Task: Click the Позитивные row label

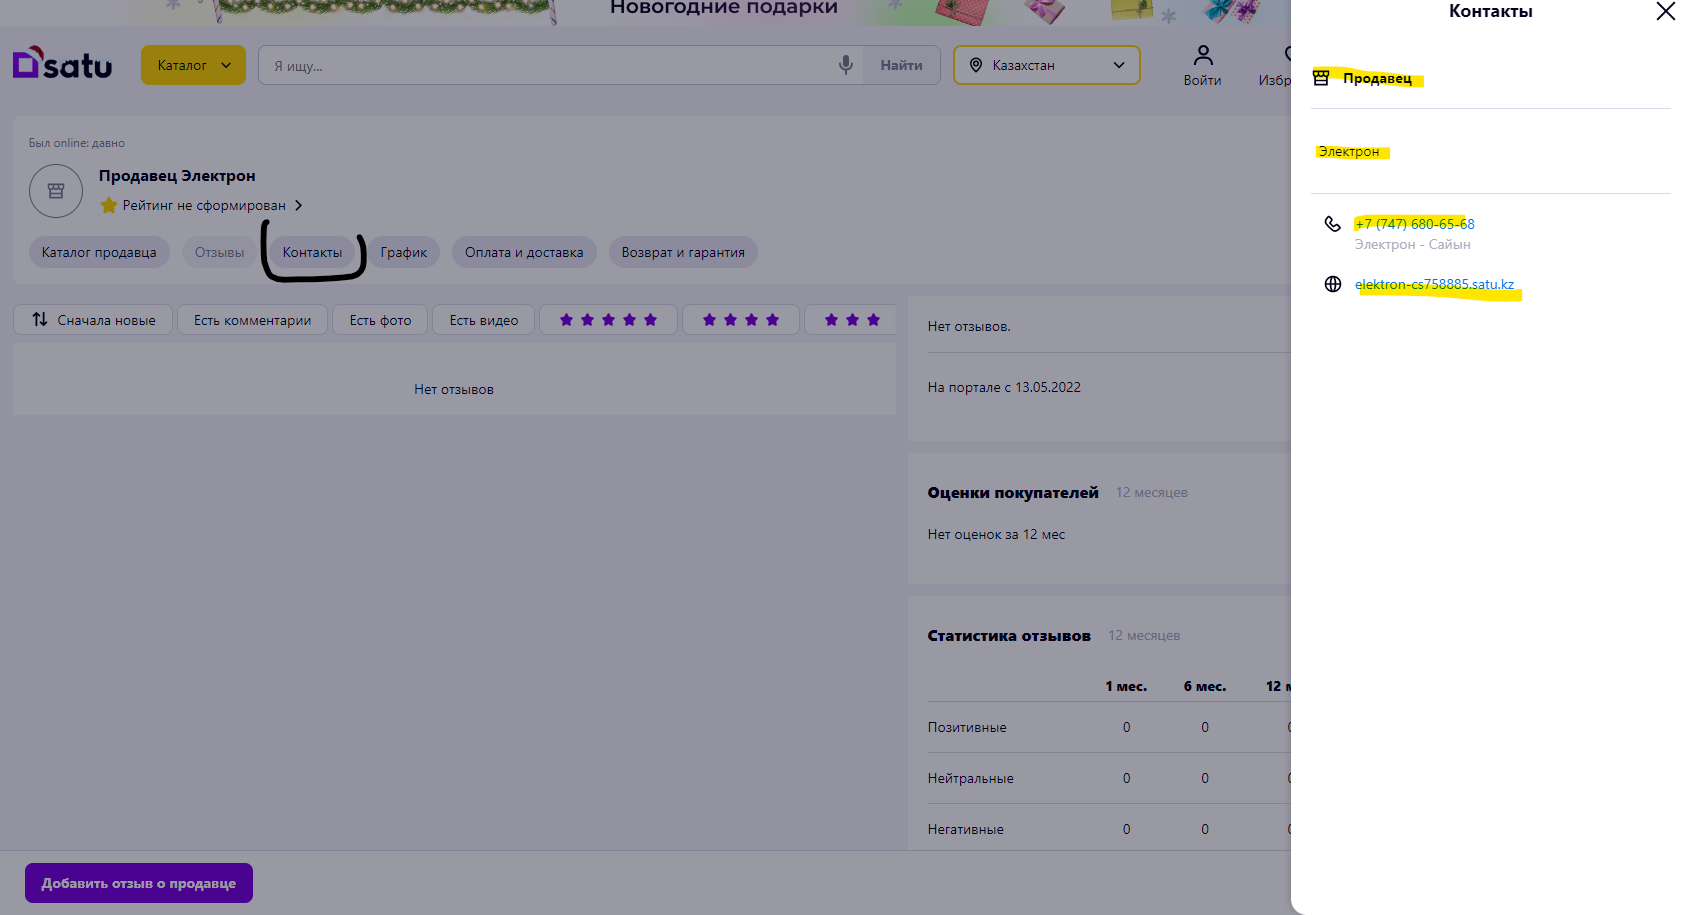Action: pos(967,727)
